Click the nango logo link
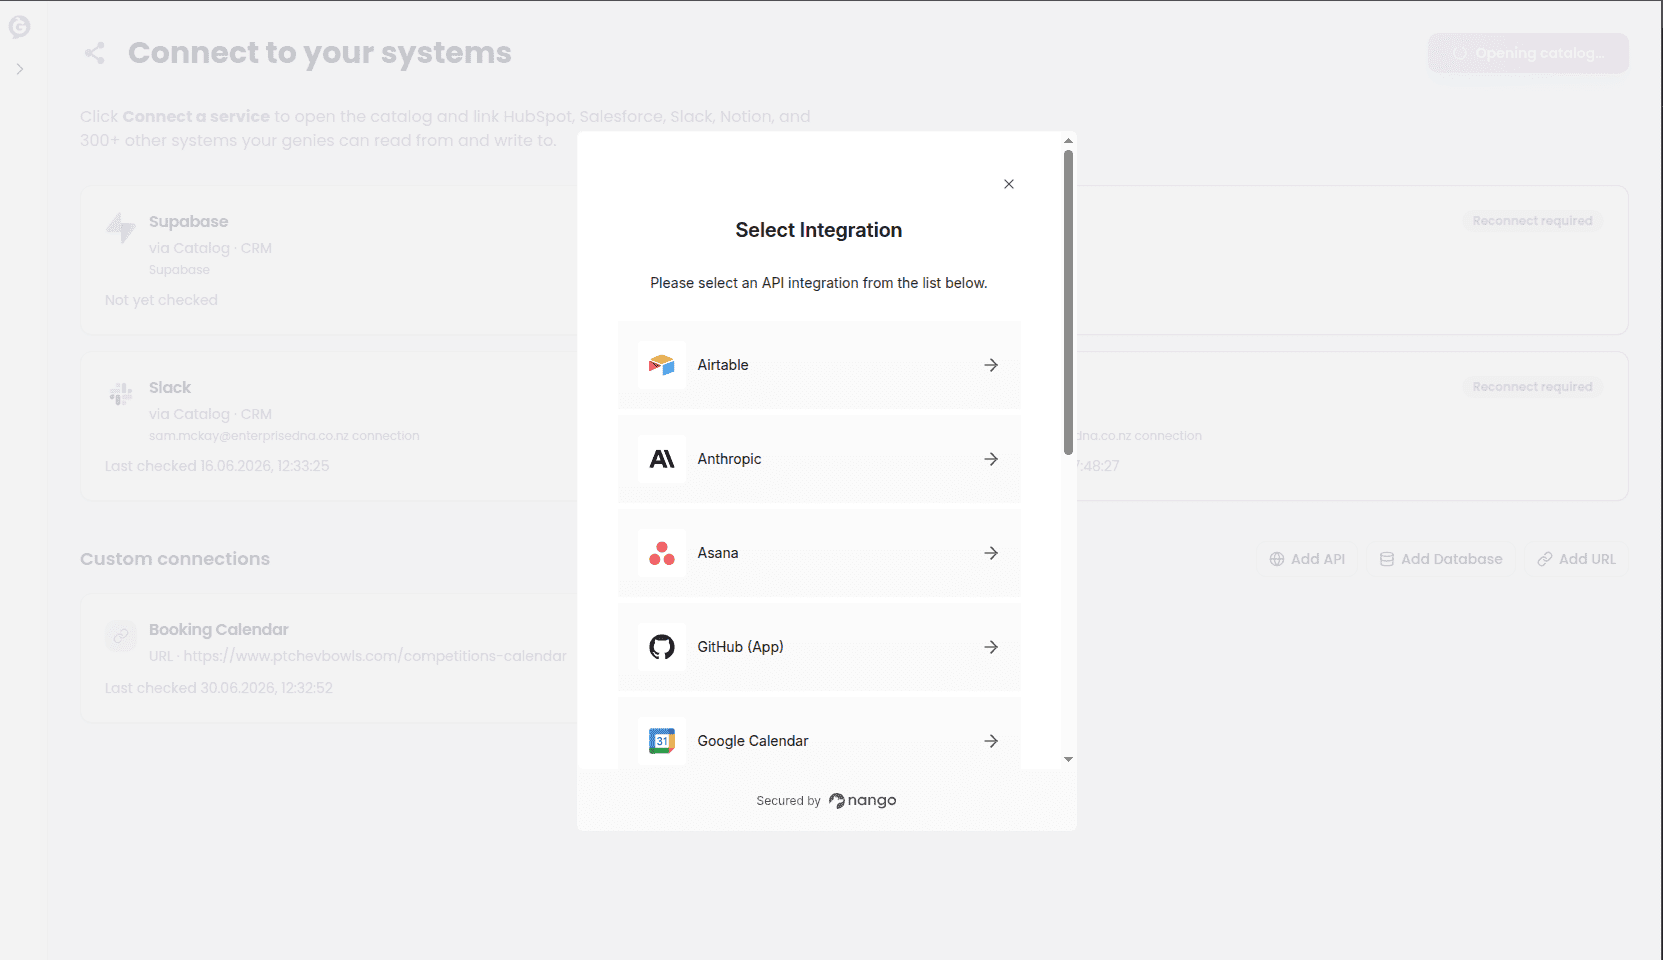Screen dimensions: 1663x960 coord(863,800)
